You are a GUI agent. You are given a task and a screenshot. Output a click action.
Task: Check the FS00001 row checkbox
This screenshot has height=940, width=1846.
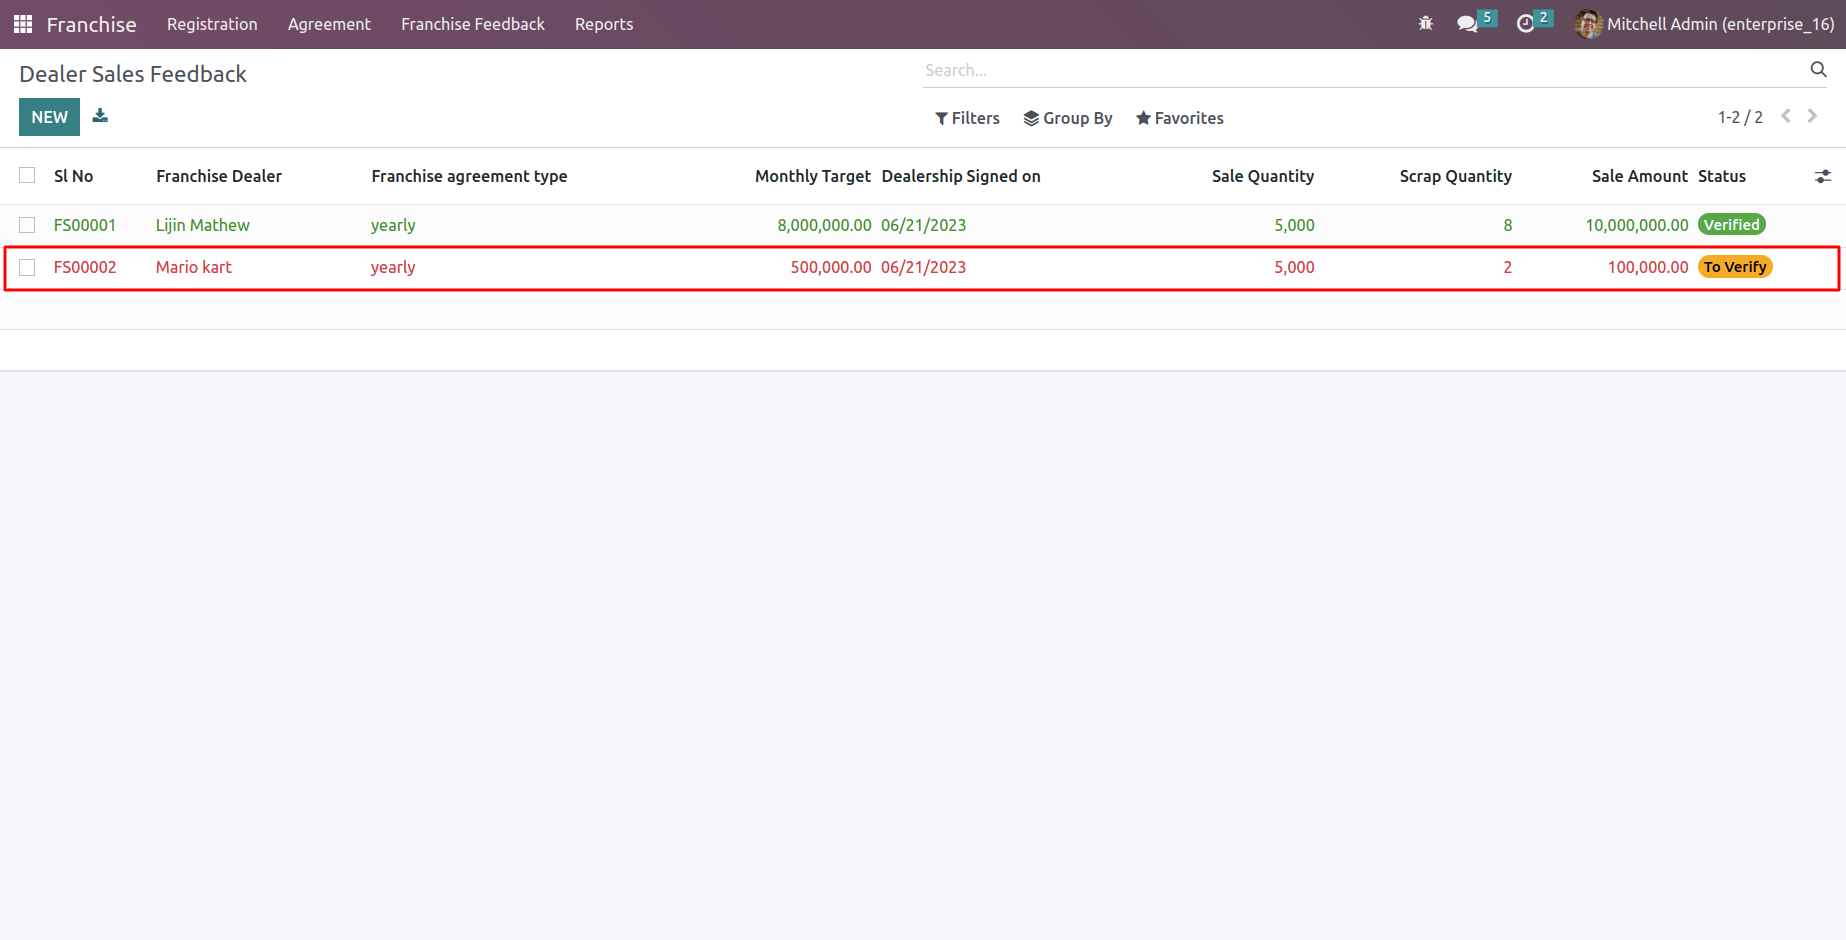coord(27,225)
